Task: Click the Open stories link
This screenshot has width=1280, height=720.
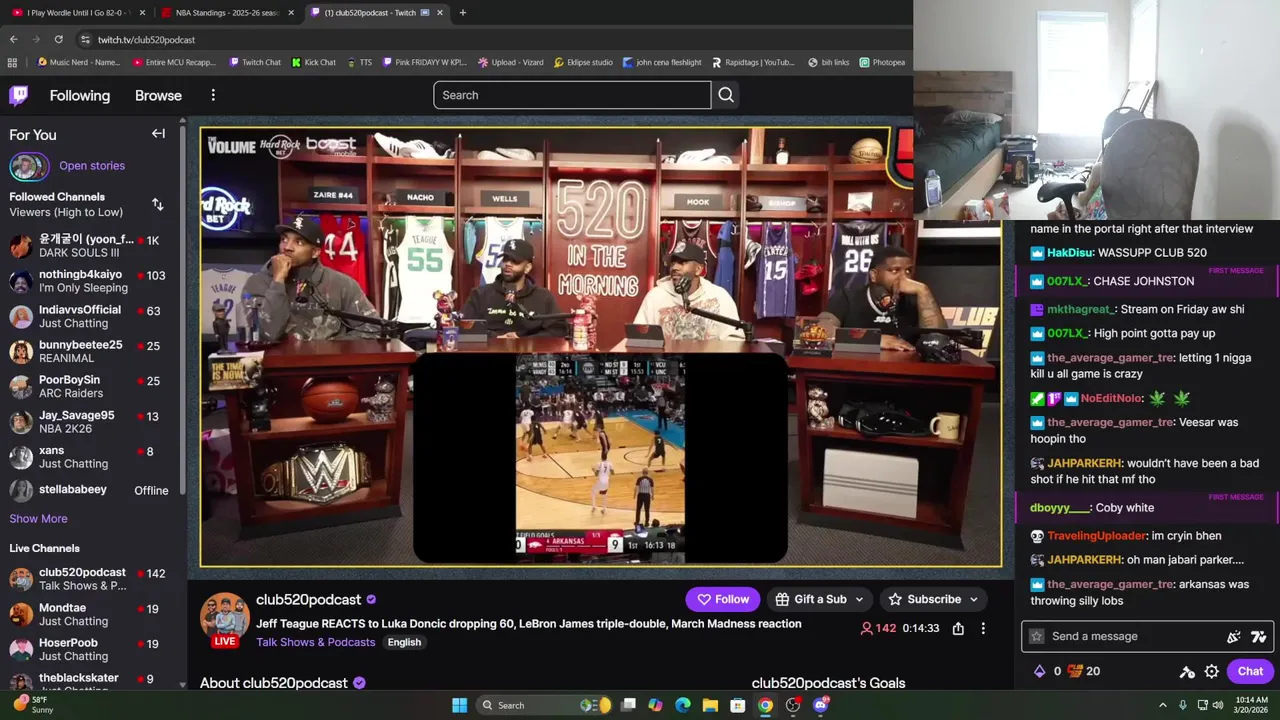Action: pos(92,166)
